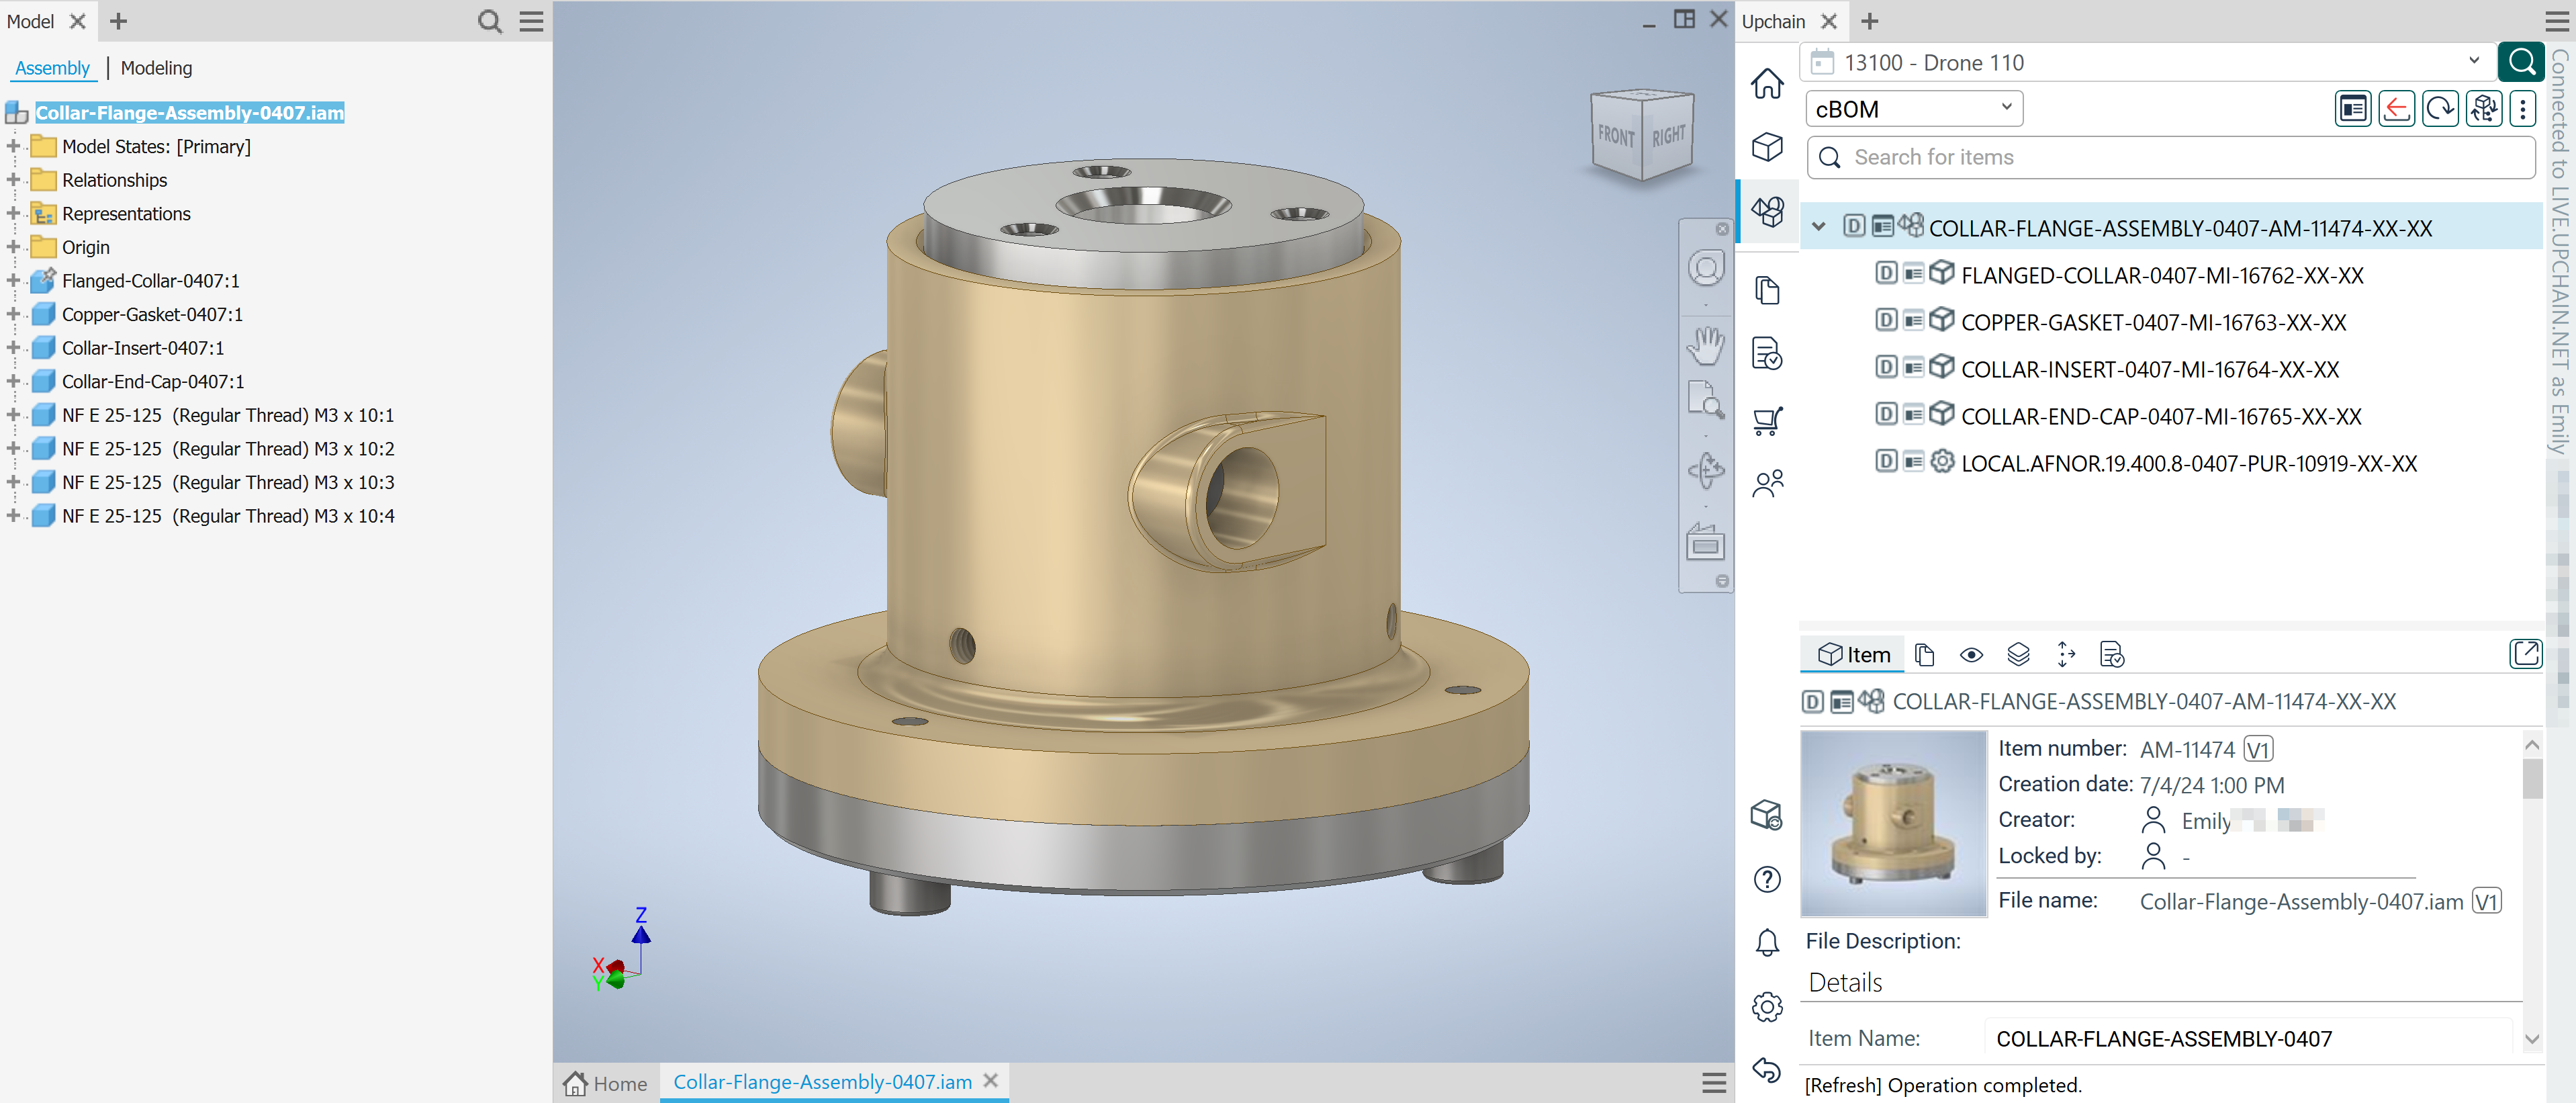
Task: Click the box-with-badge icon above help
Action: point(1767,815)
